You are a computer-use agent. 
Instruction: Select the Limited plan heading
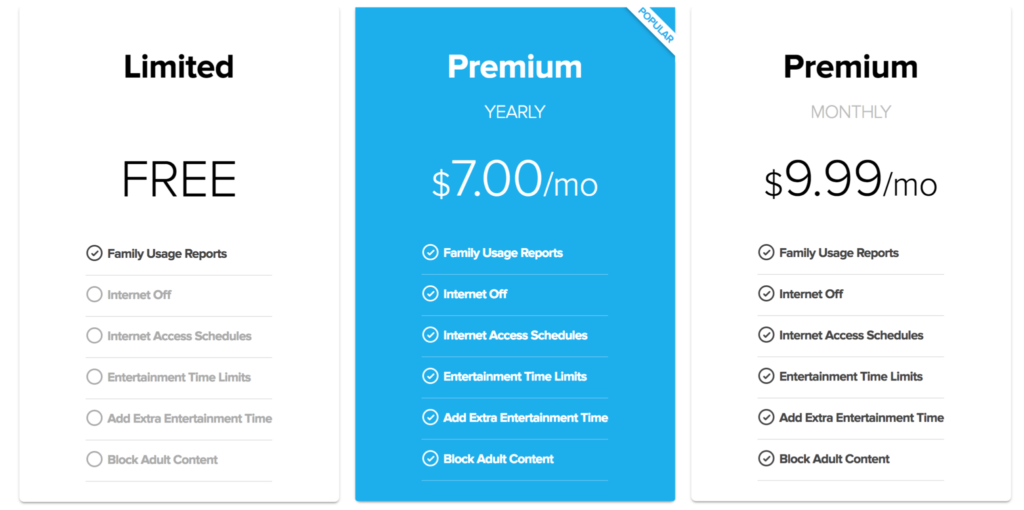pos(179,67)
